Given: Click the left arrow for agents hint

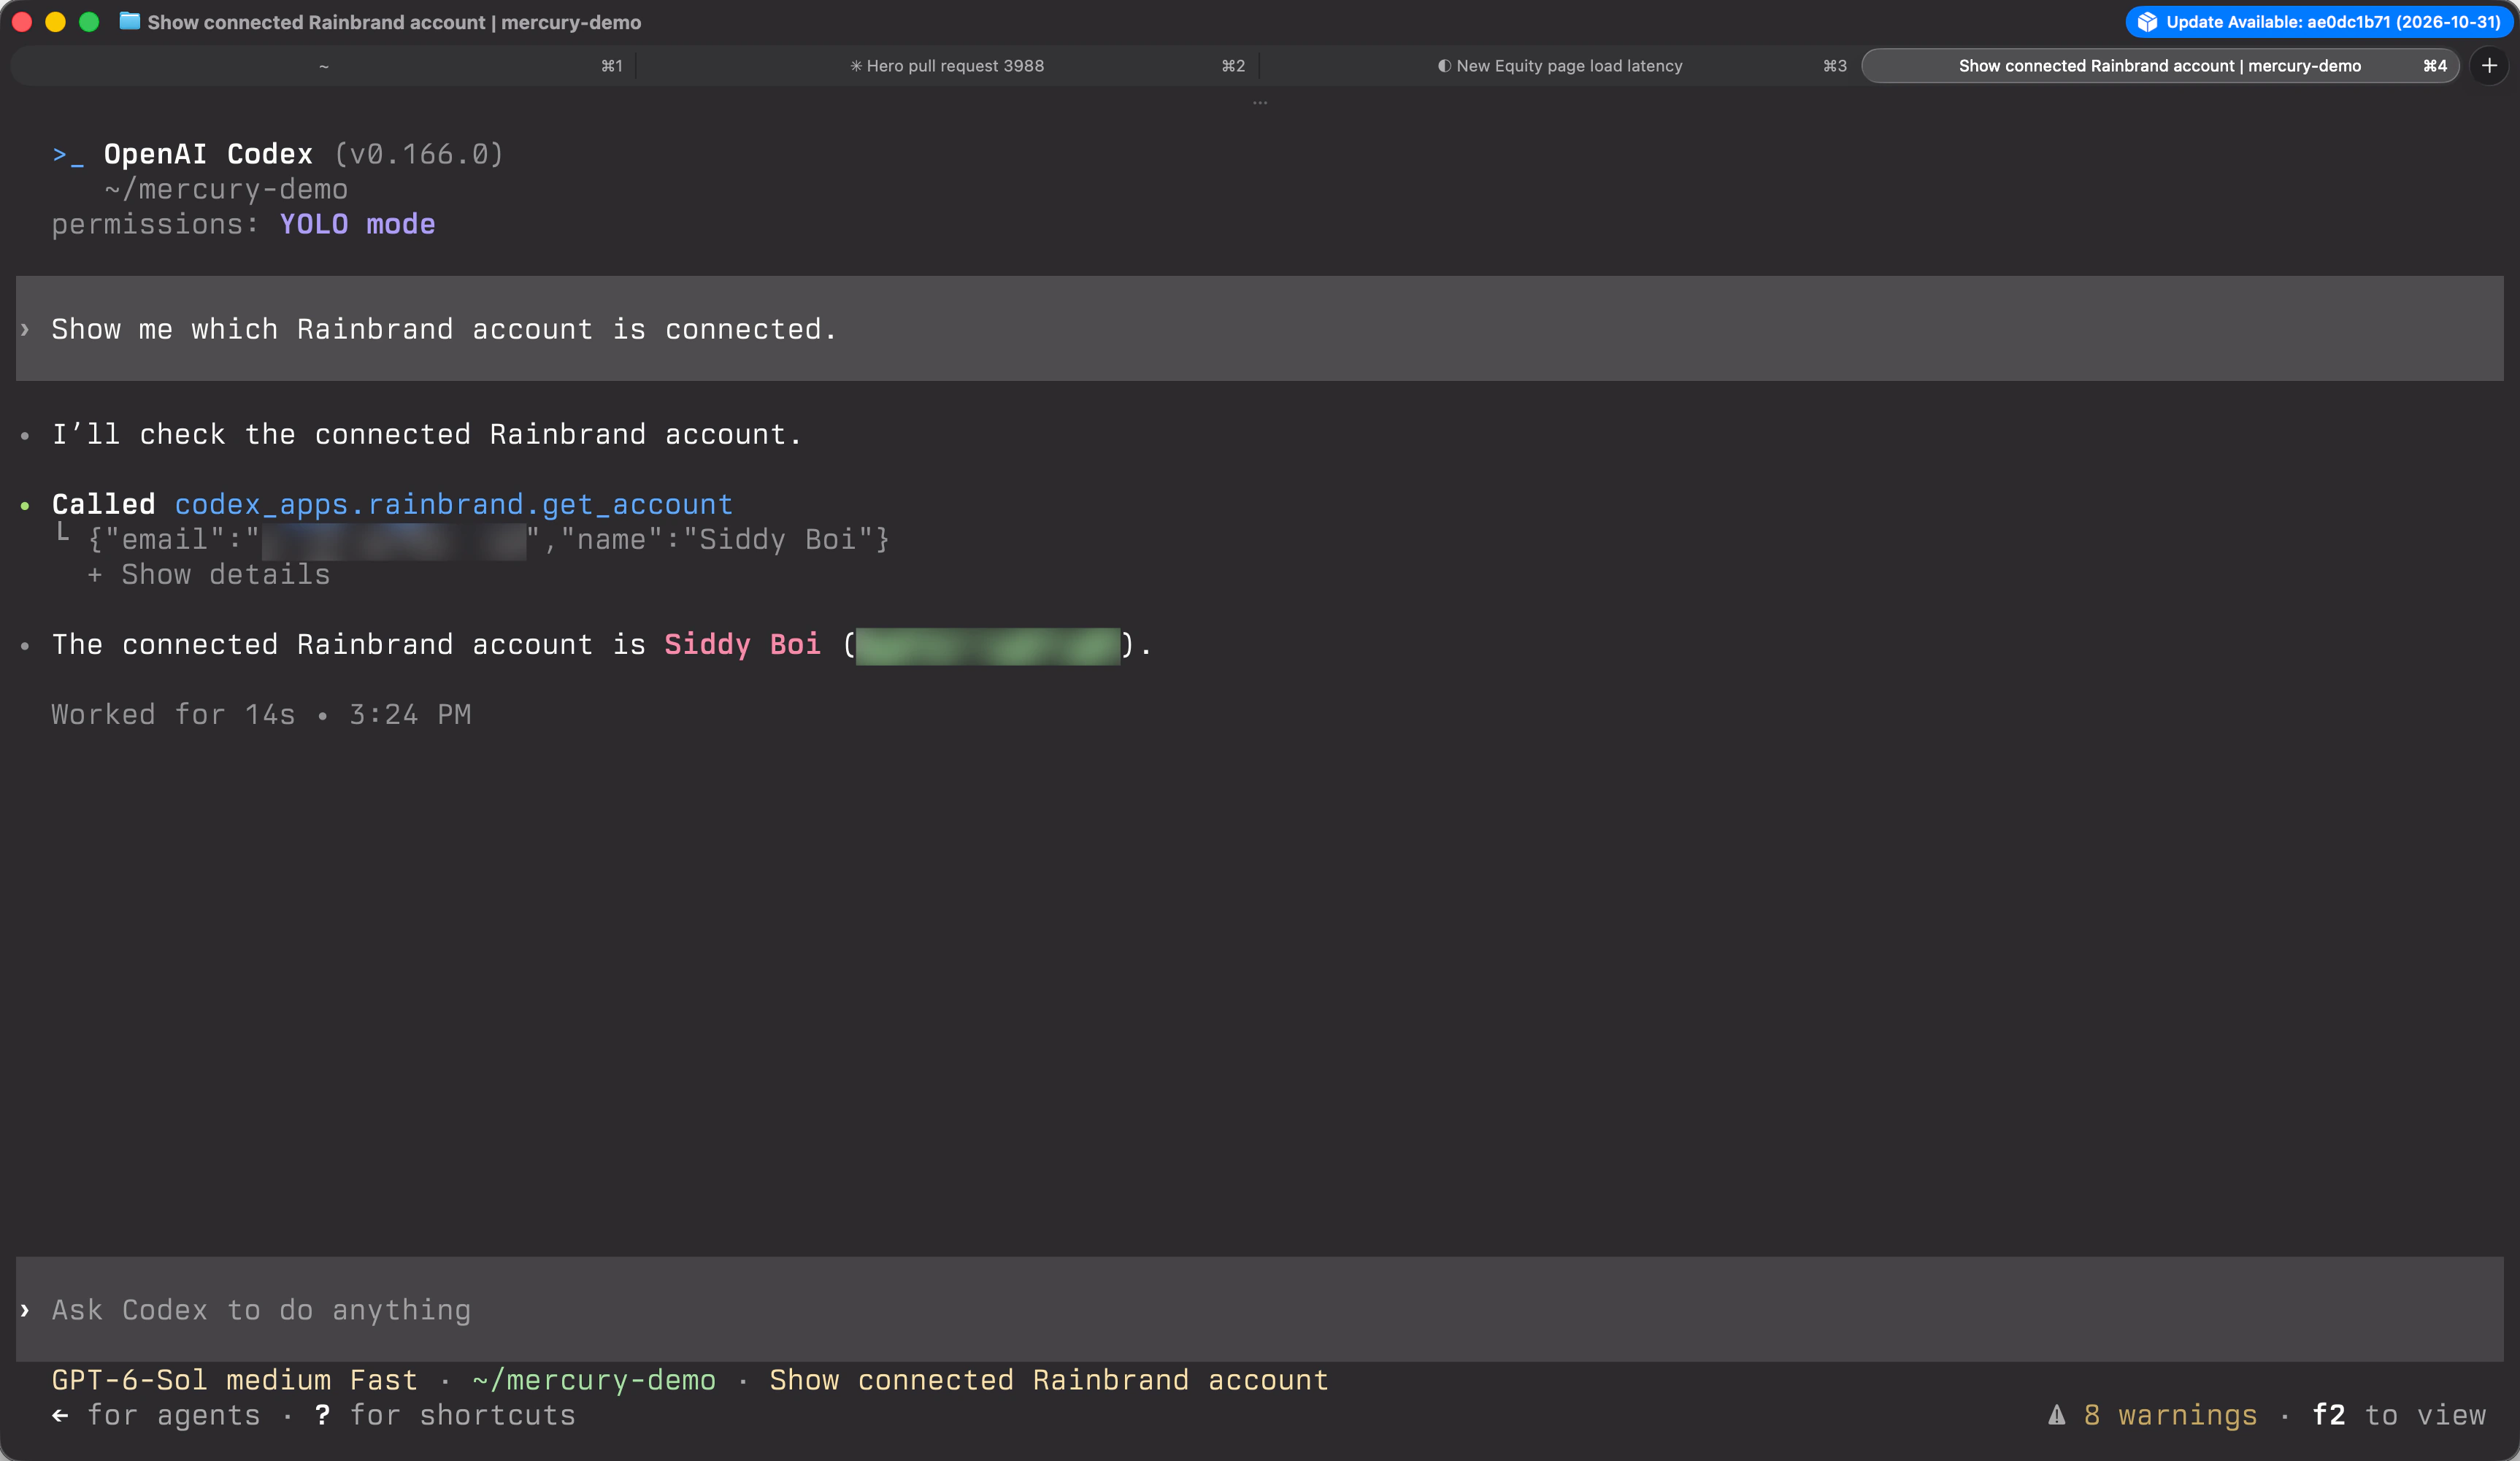Looking at the screenshot, I should (x=61, y=1415).
